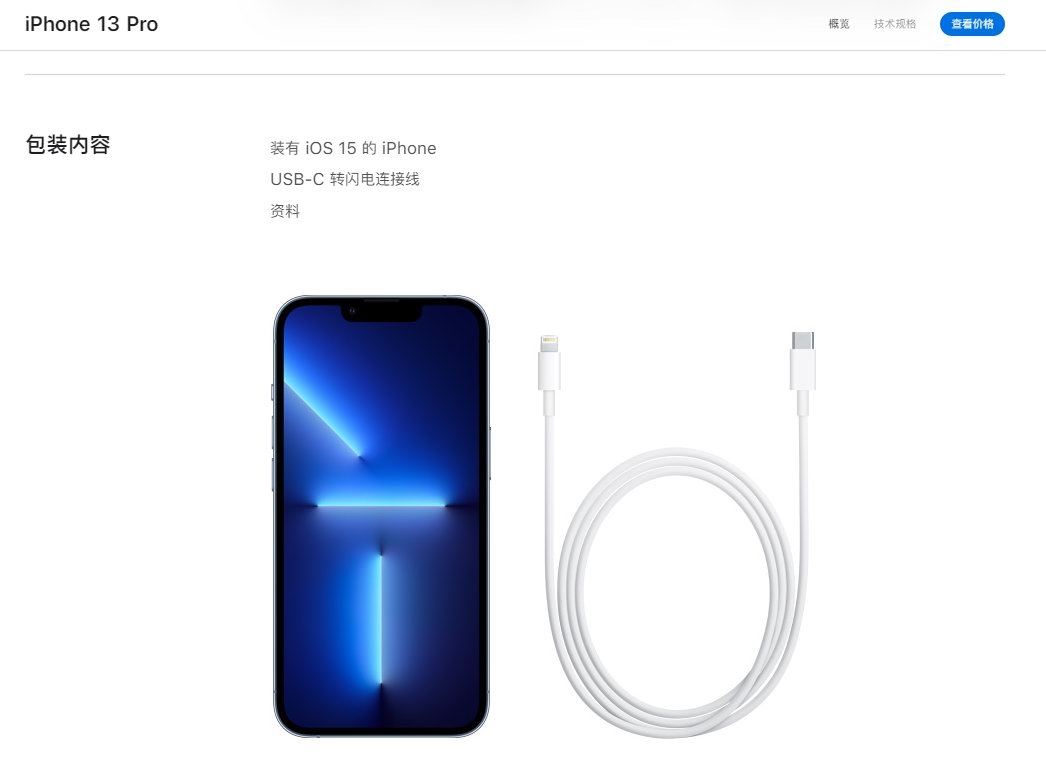The width and height of the screenshot is (1046, 780).
Task: Click the horizontal light beam on the wallpaper
Action: pos(381,505)
